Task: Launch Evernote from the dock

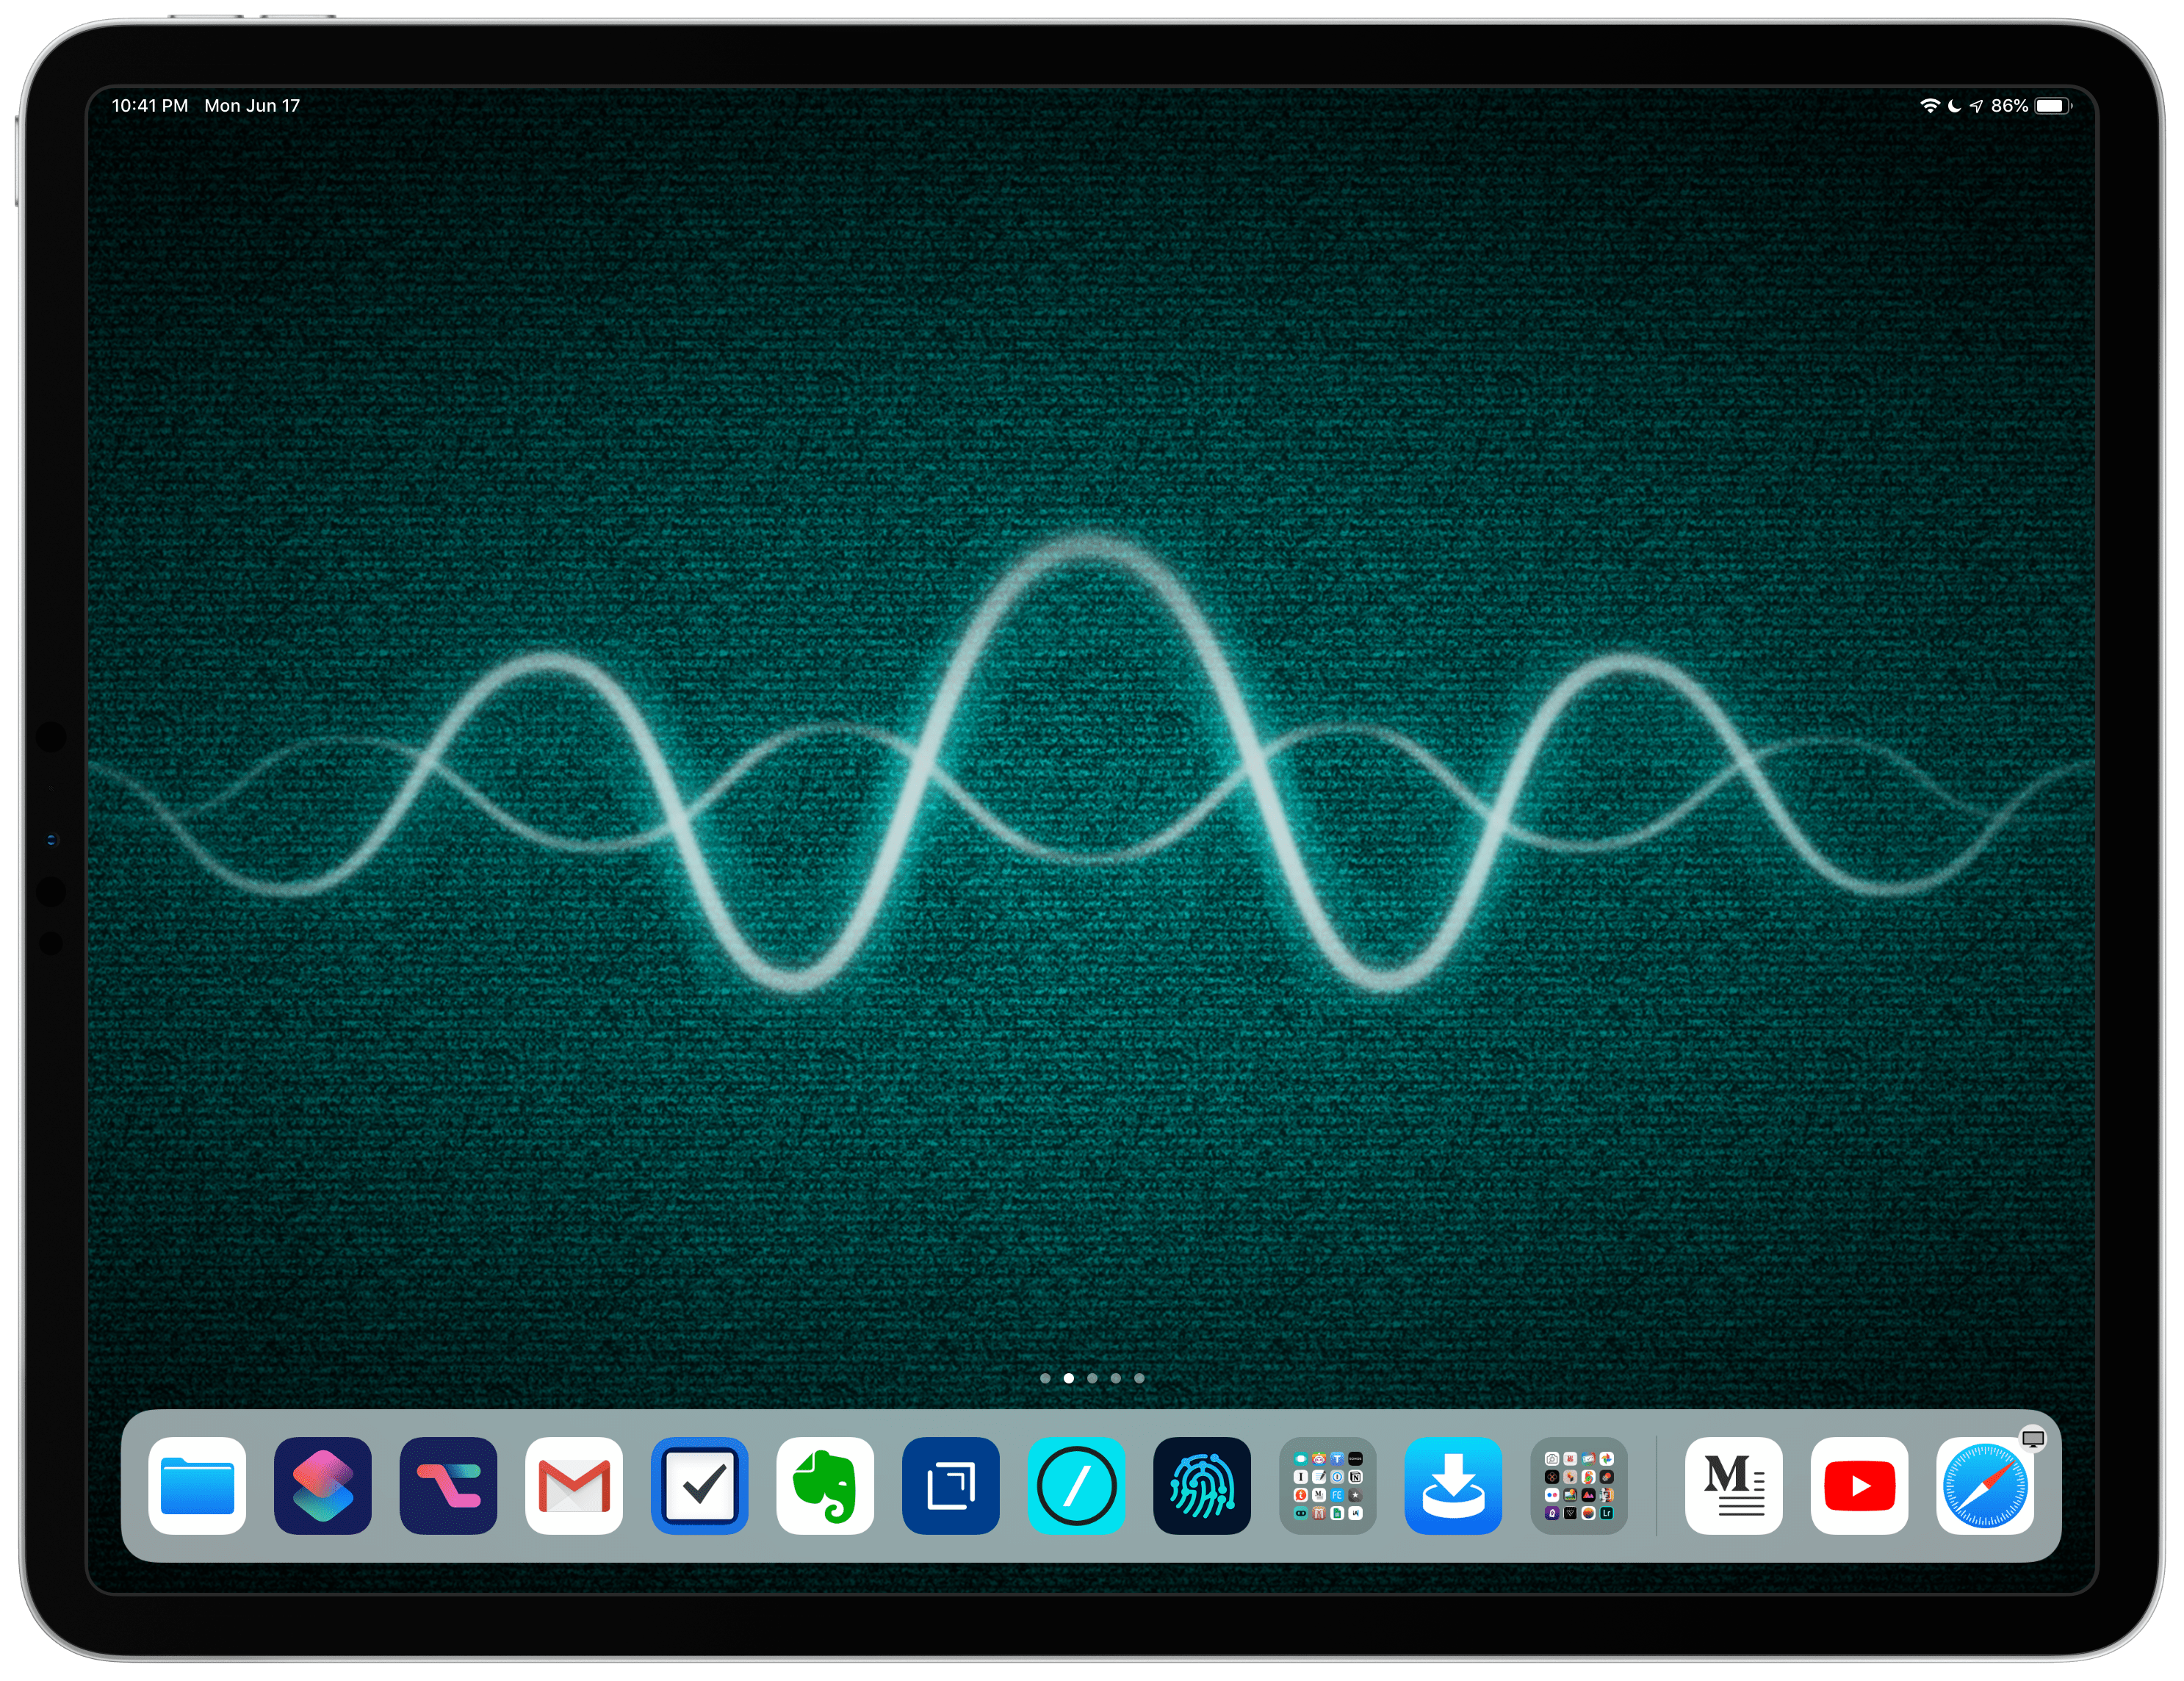Action: [826, 1487]
